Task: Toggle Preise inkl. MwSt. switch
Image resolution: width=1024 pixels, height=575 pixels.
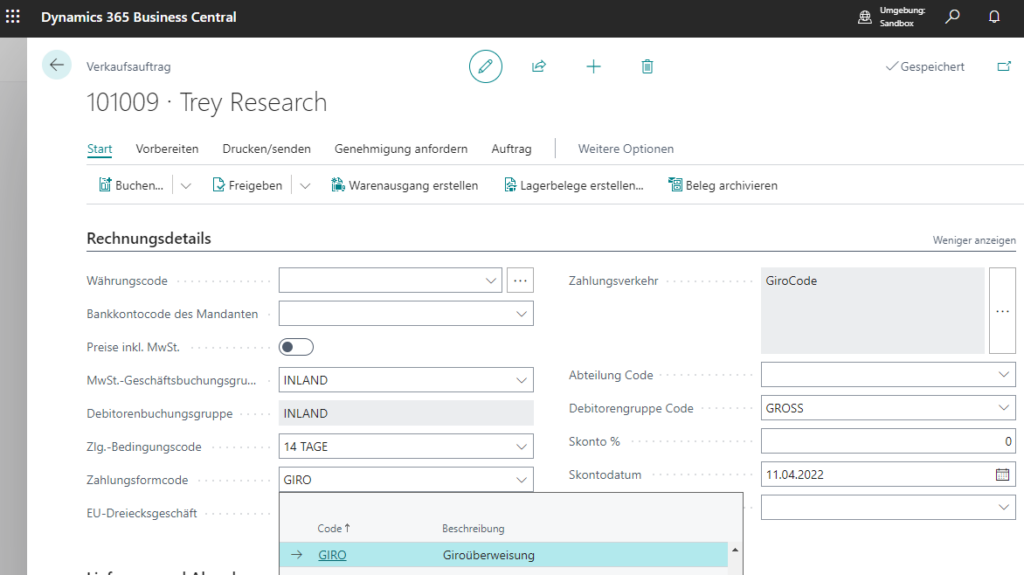Action: pyautogui.click(x=296, y=347)
